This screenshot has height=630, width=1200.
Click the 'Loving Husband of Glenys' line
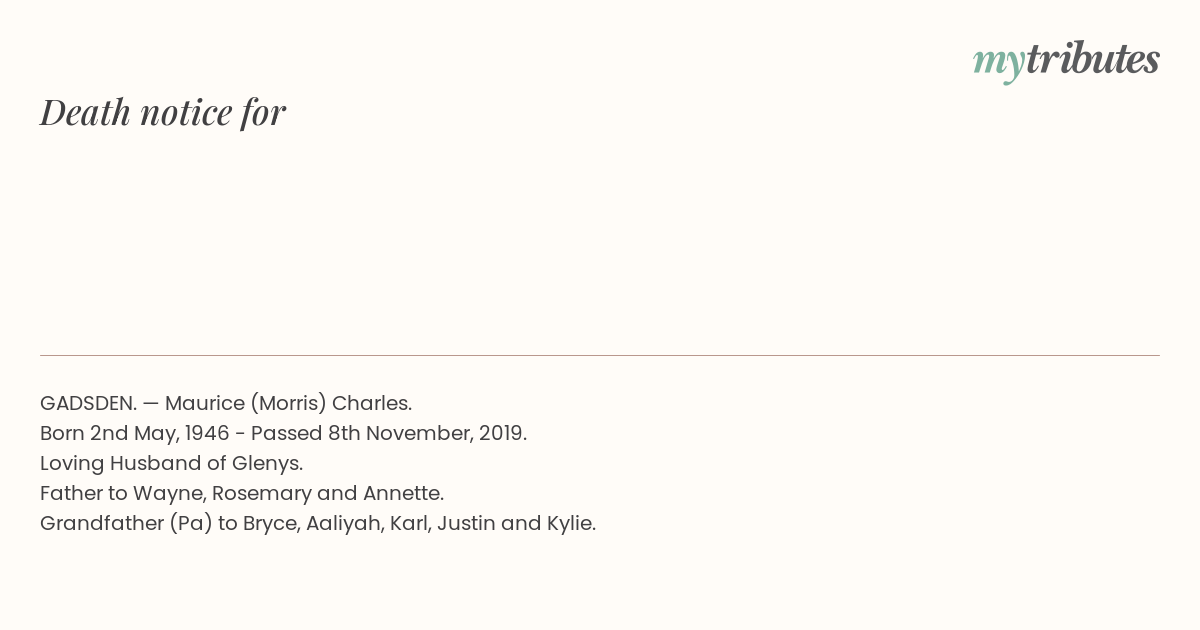tap(171, 464)
